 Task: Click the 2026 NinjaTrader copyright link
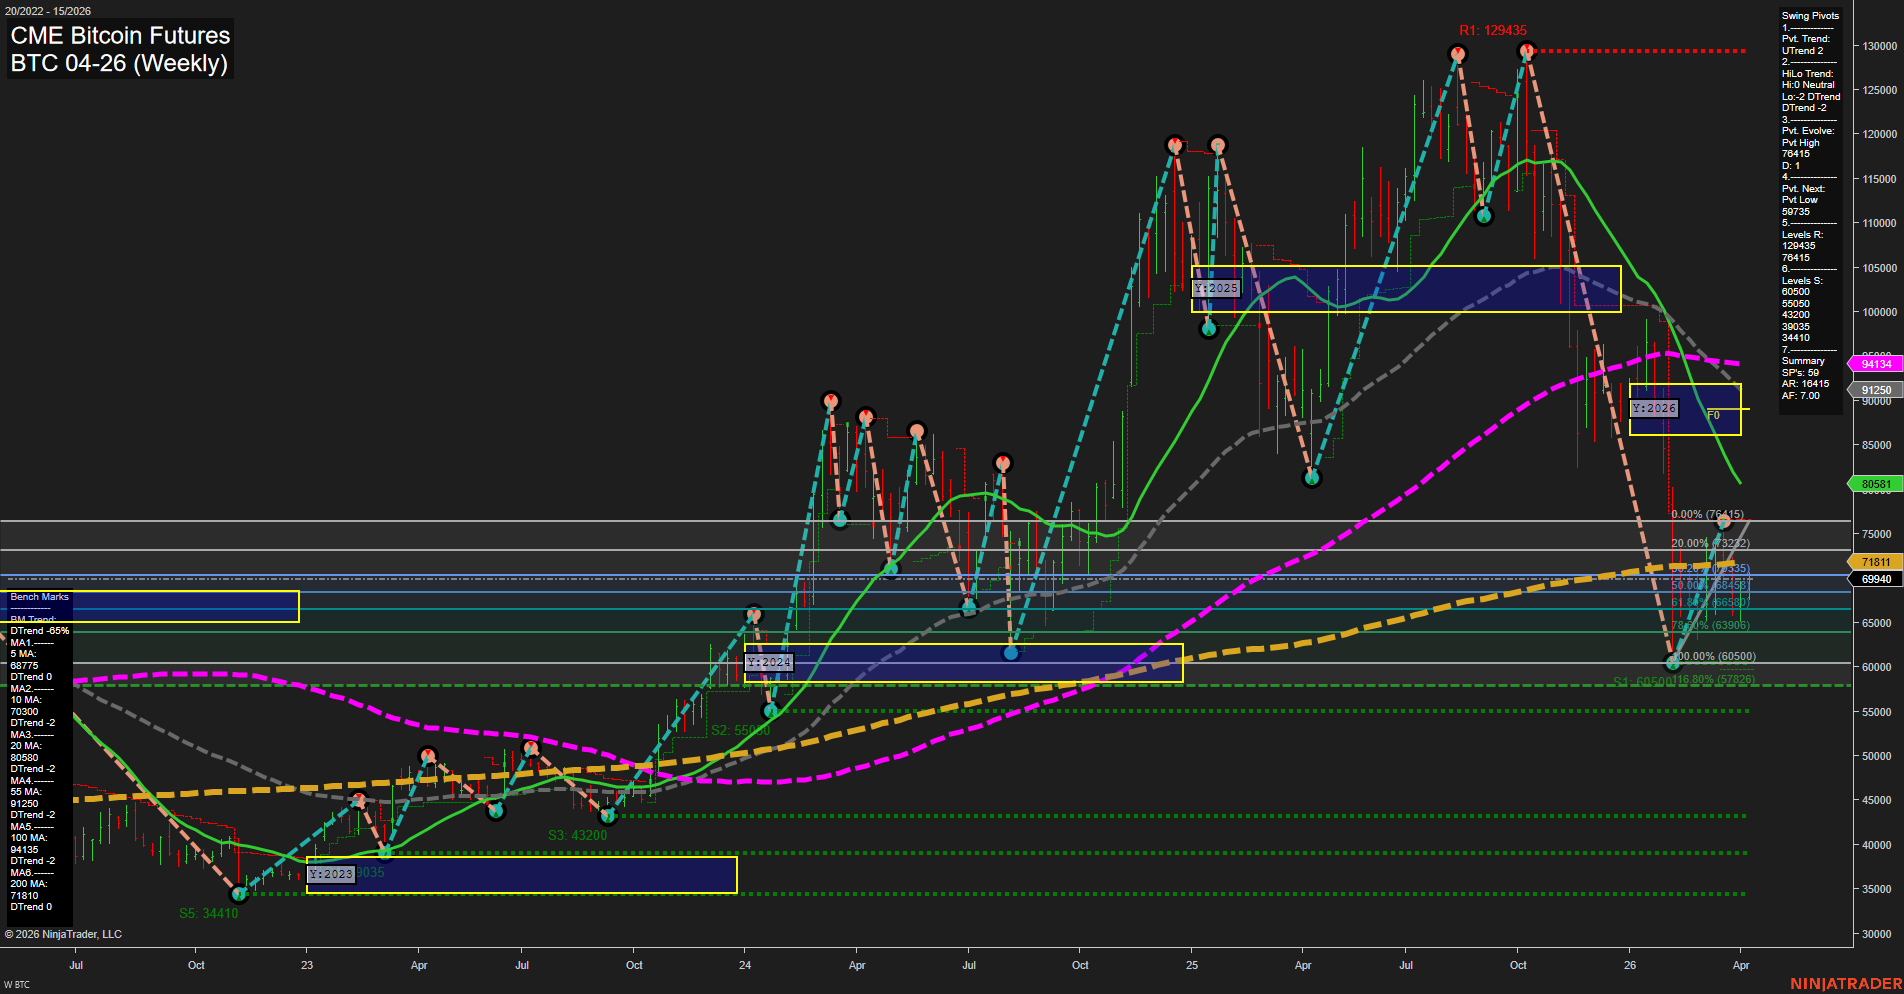(64, 934)
